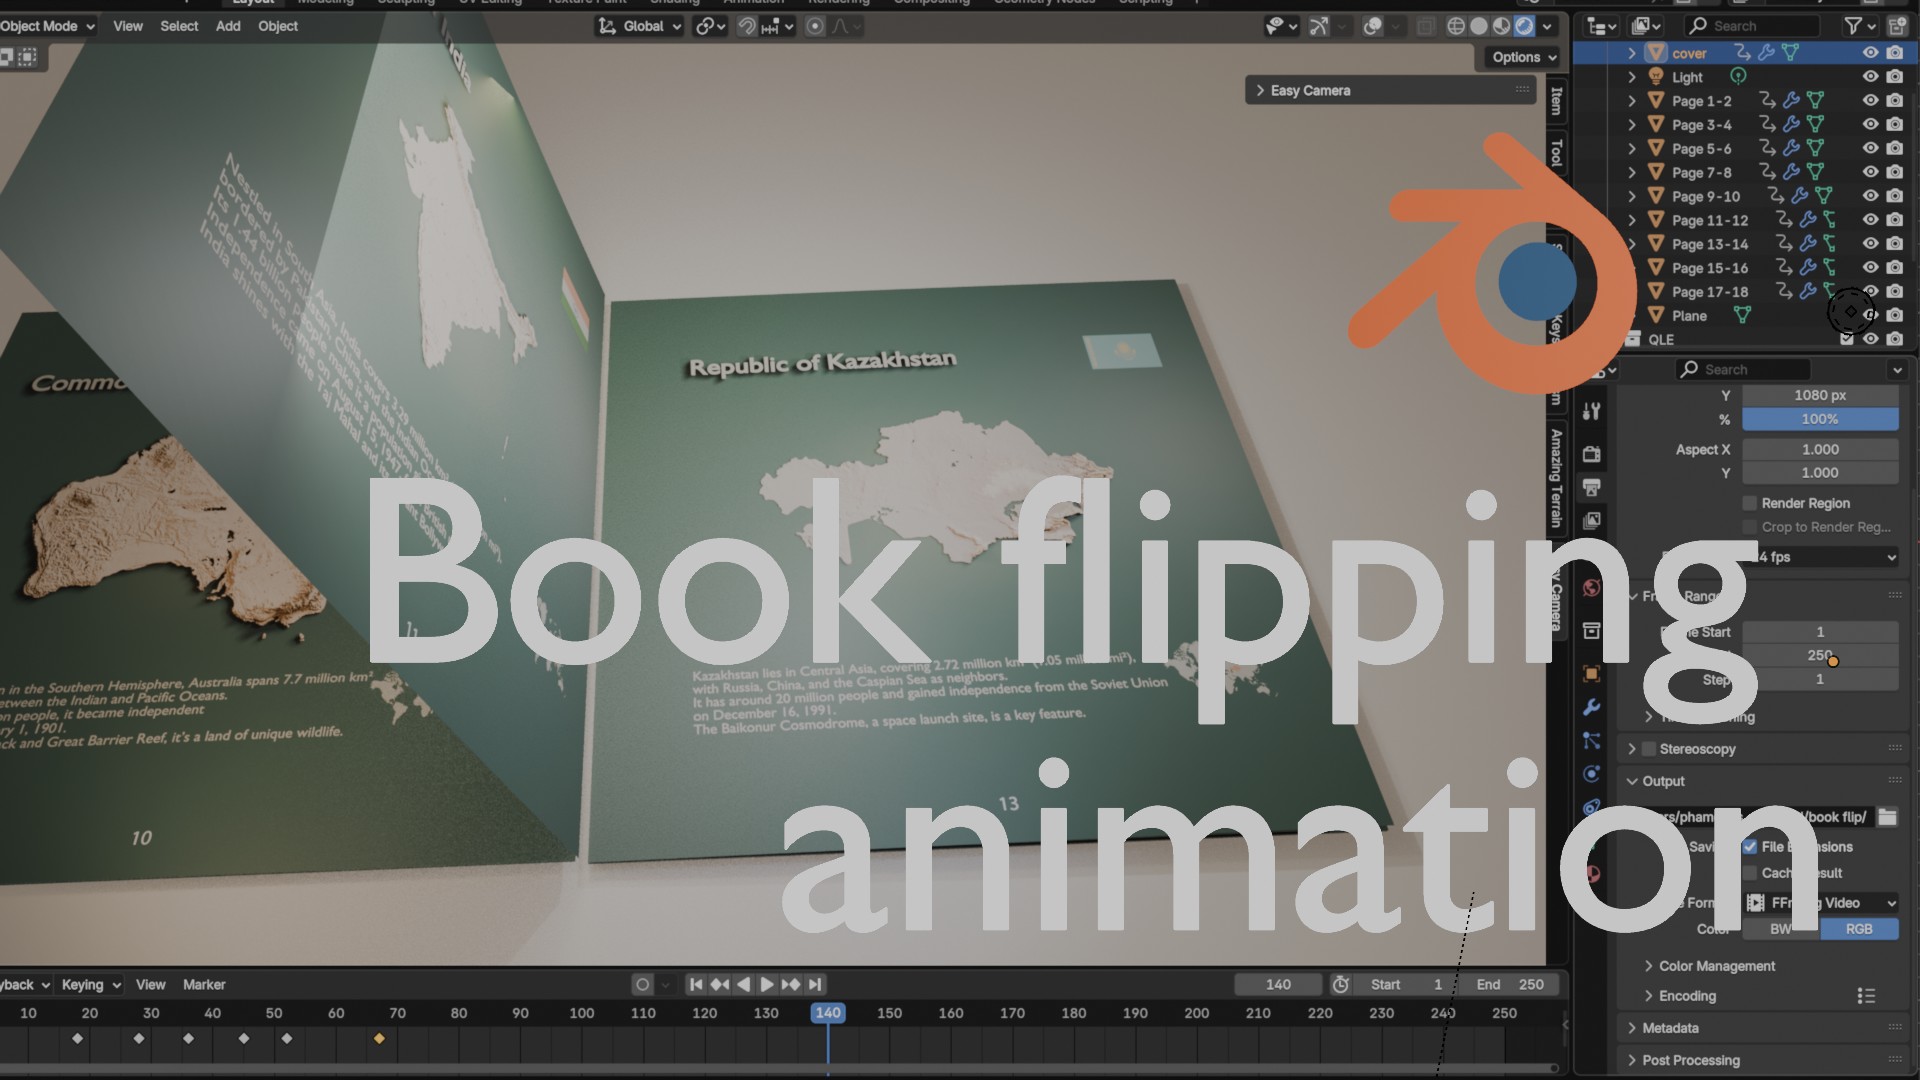Play the animation forward
This screenshot has width=1920, height=1080.
[767, 985]
